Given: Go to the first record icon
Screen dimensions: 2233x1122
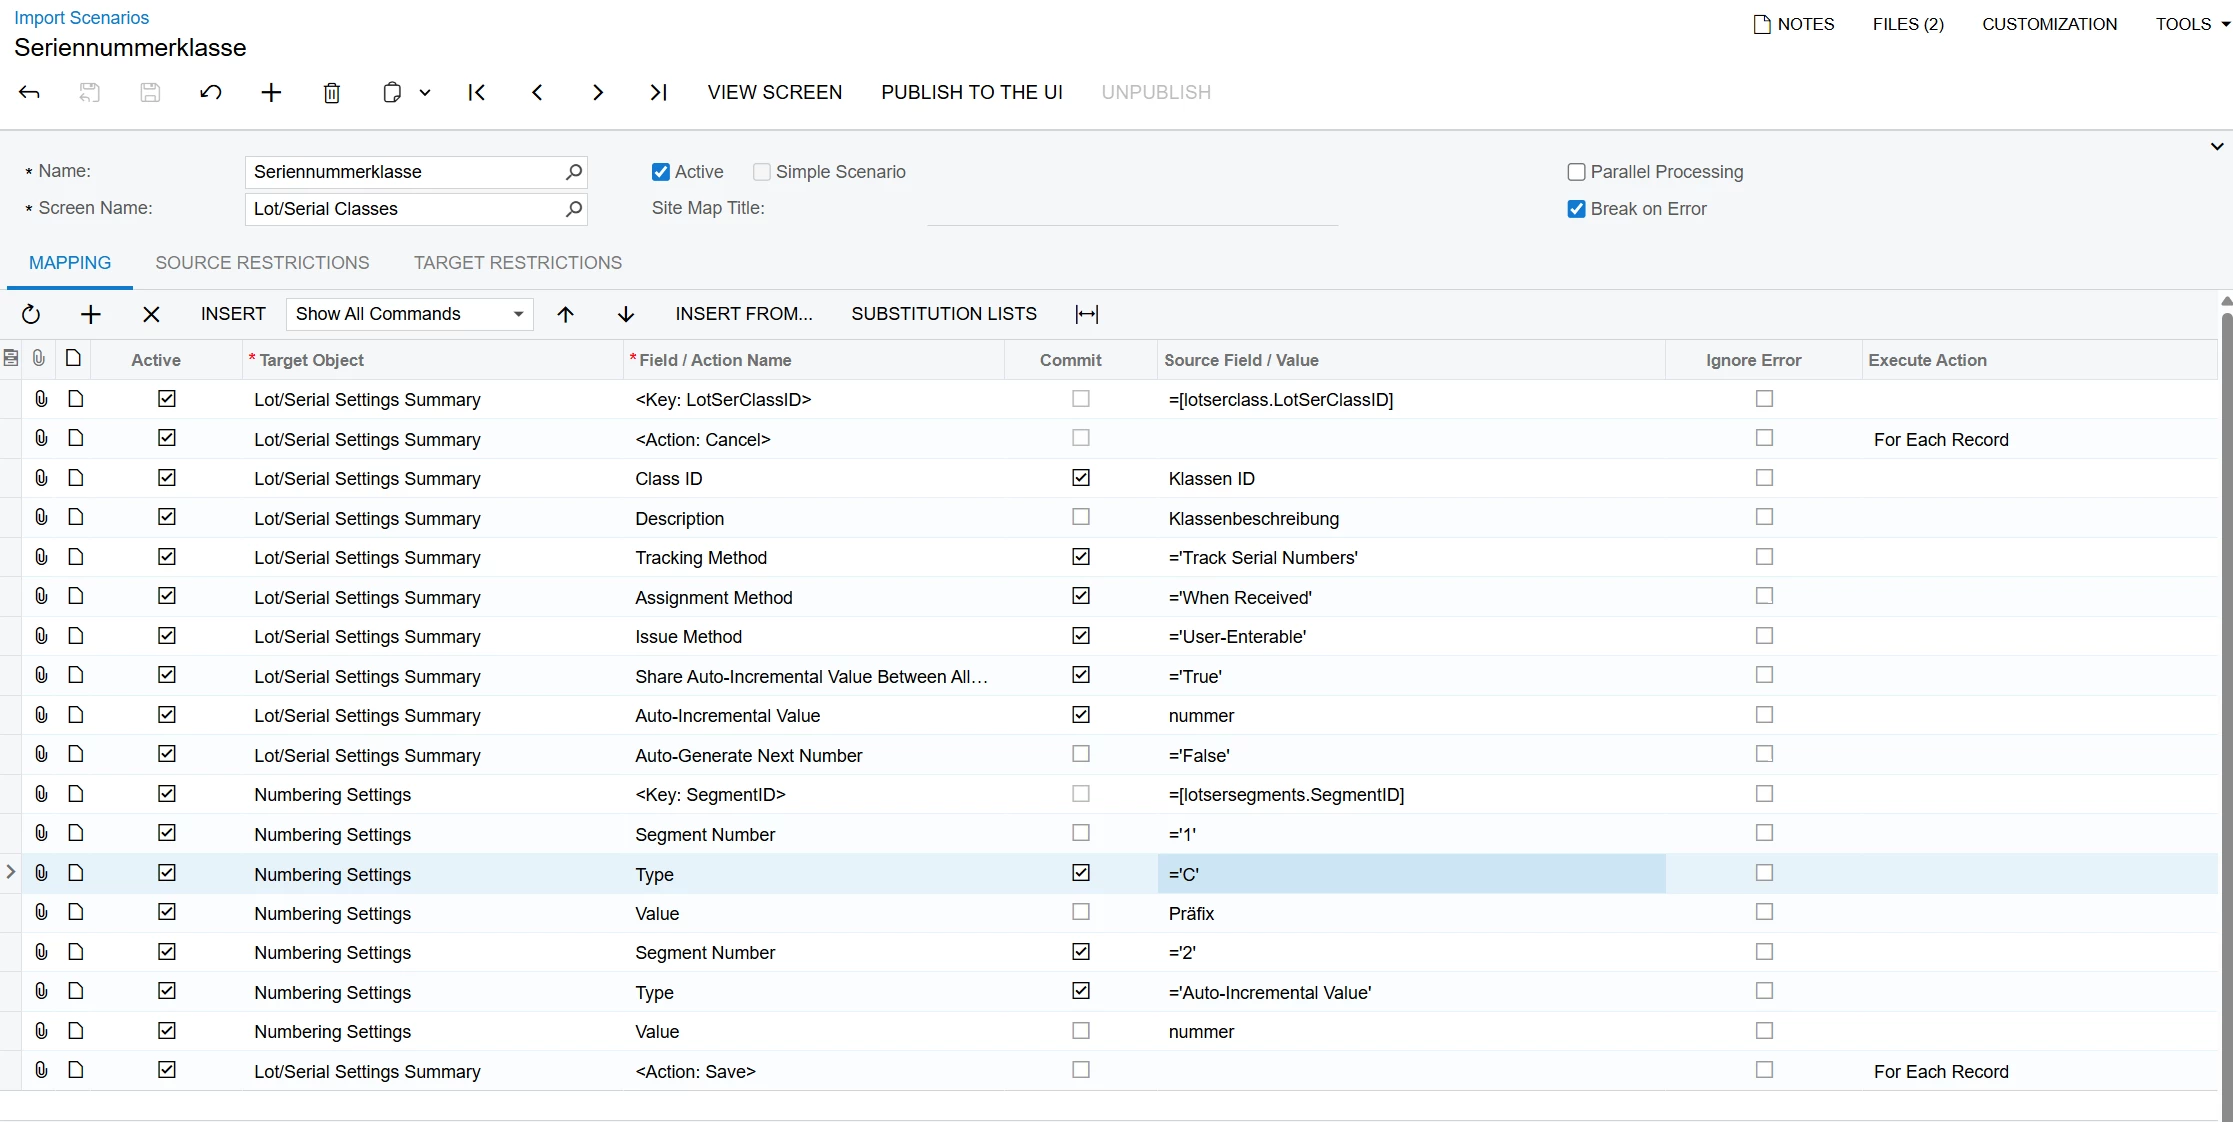Looking at the screenshot, I should tap(477, 93).
